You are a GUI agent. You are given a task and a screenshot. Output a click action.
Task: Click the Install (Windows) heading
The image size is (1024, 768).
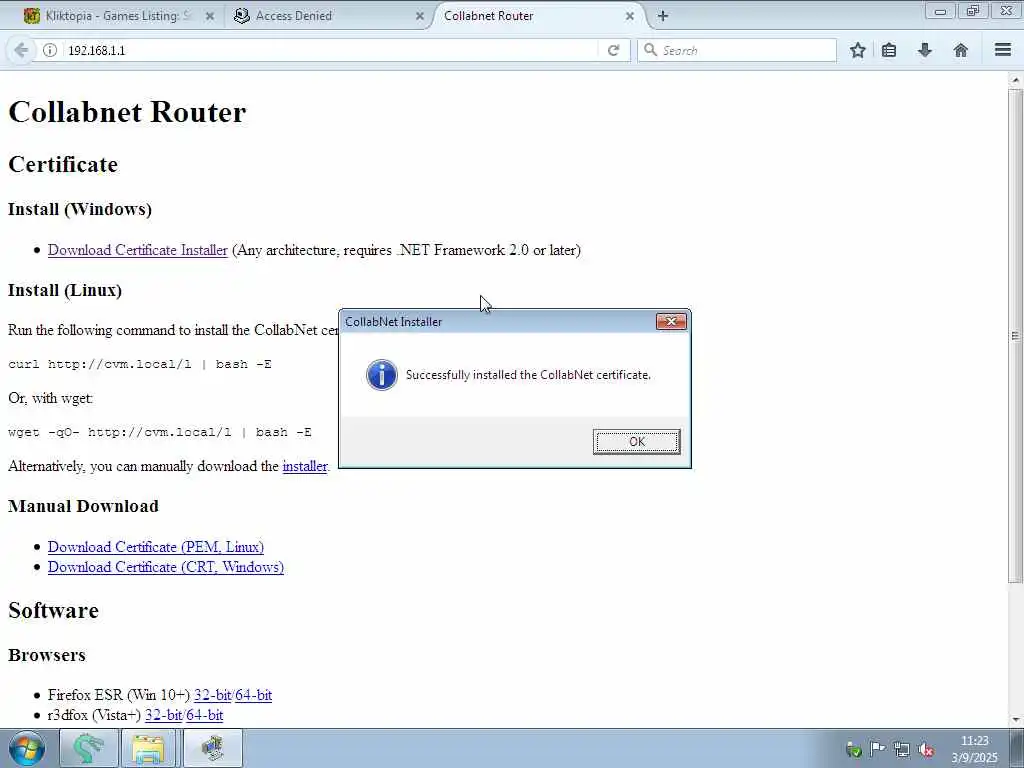(80, 209)
